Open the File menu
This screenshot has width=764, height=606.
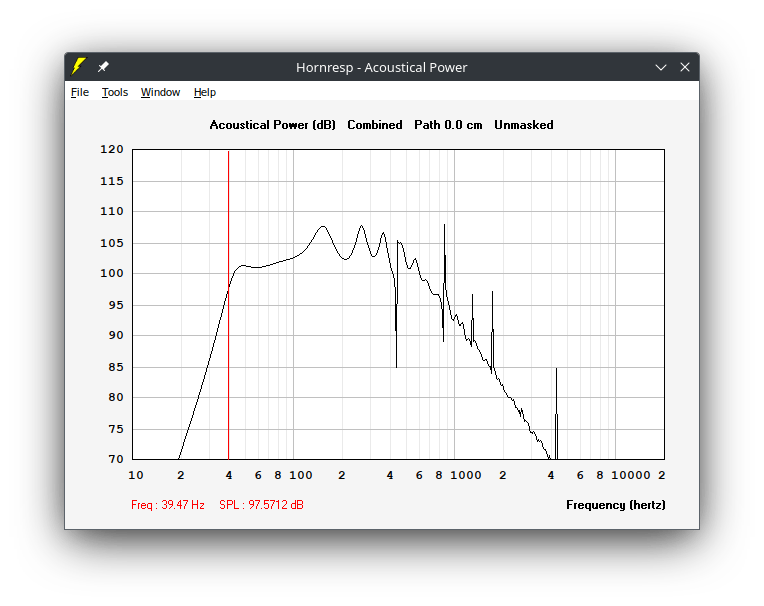[80, 92]
